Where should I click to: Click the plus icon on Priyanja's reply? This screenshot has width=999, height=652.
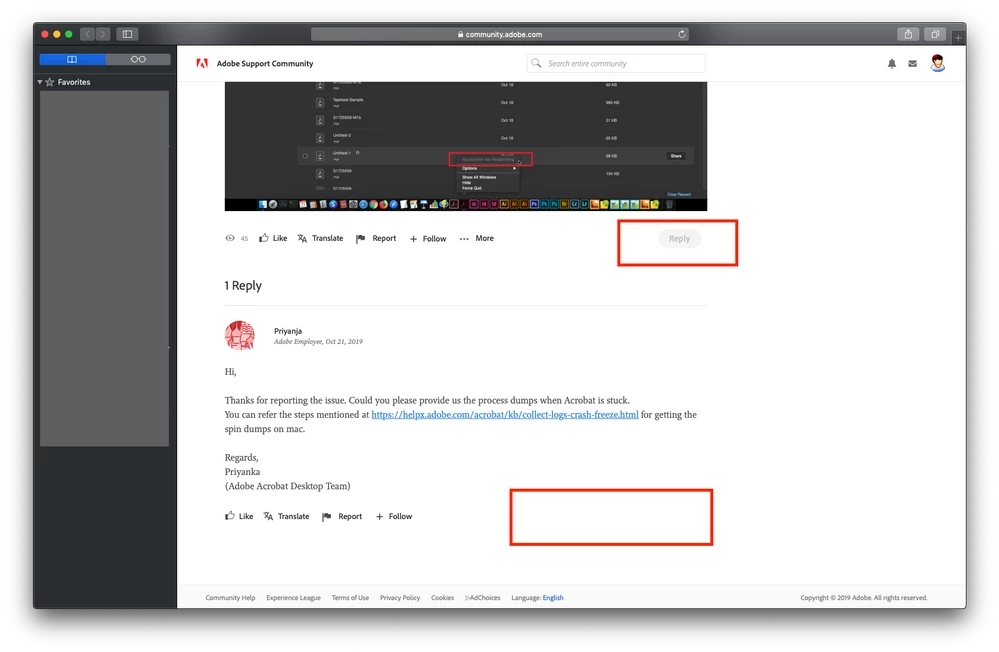(379, 517)
